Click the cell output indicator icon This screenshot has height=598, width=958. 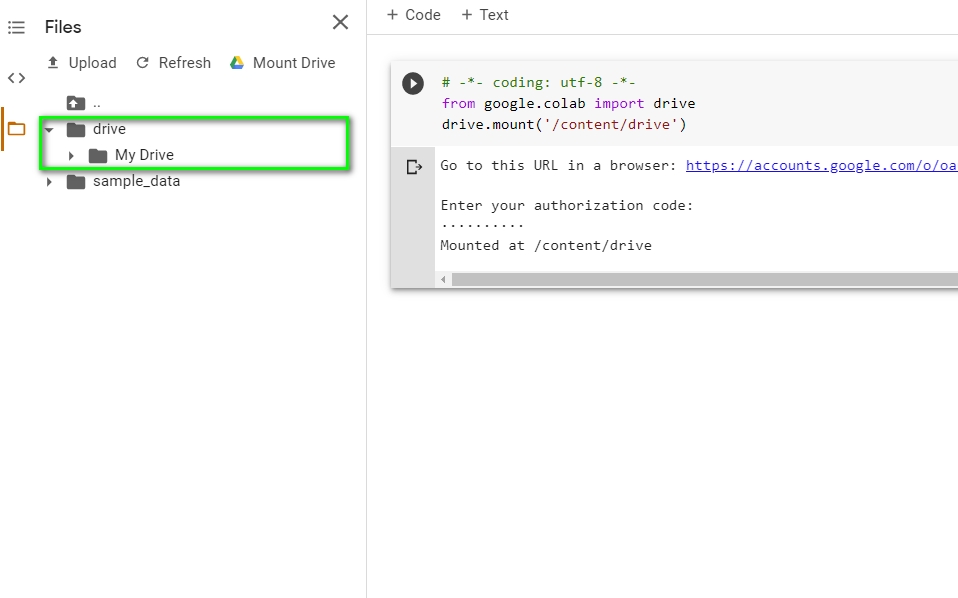pos(414,166)
